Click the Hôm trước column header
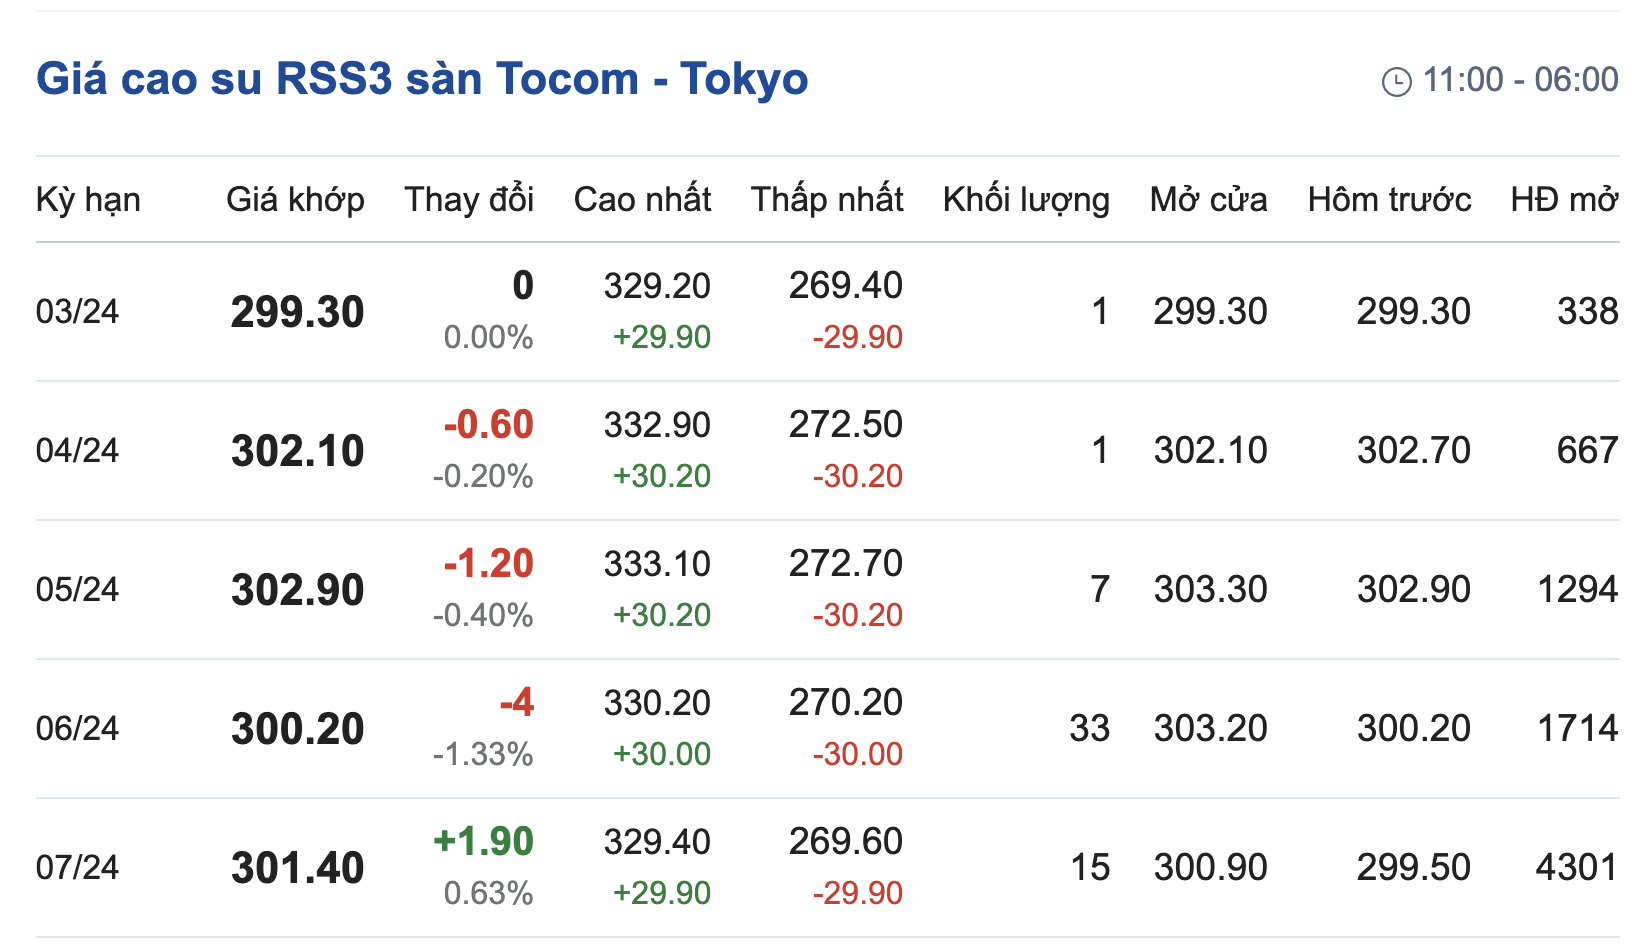This screenshot has height=944, width=1638. (1389, 199)
